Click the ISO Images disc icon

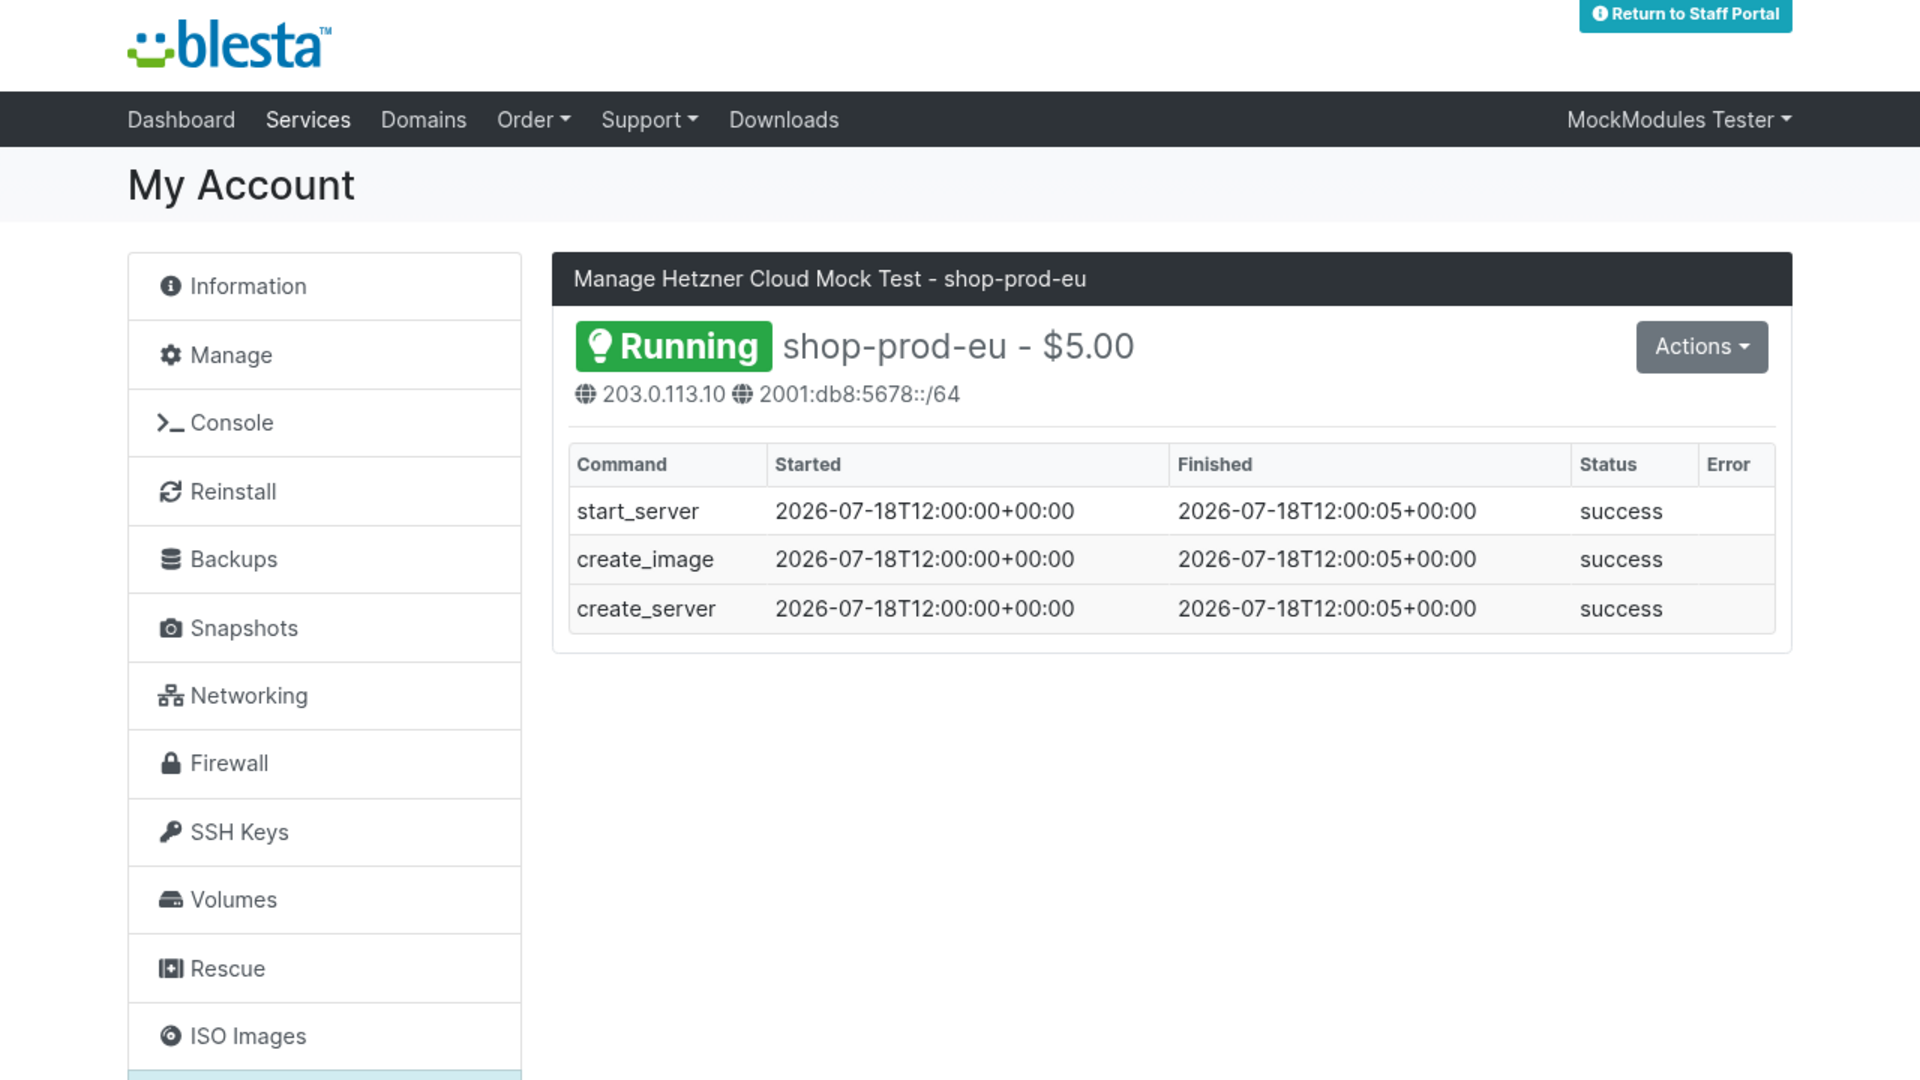171,1036
